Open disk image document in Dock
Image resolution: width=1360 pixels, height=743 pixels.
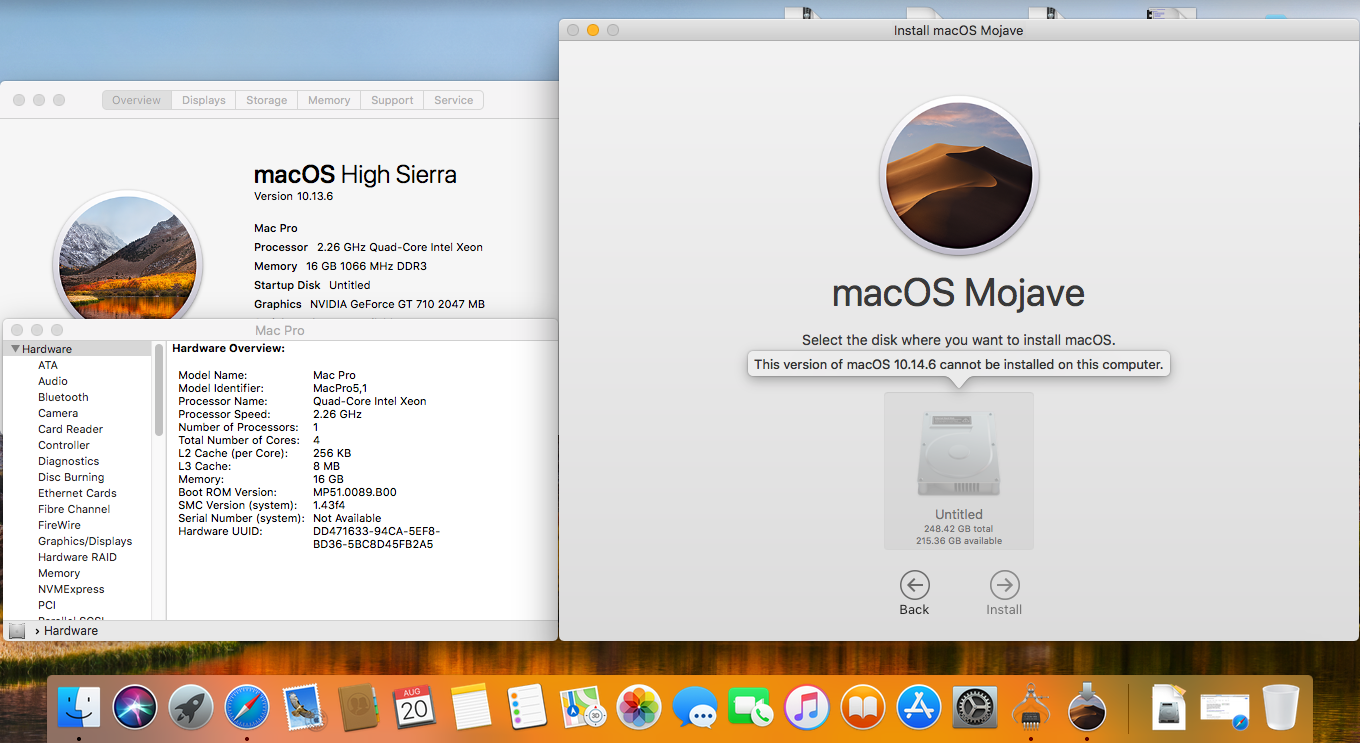(x=1169, y=708)
